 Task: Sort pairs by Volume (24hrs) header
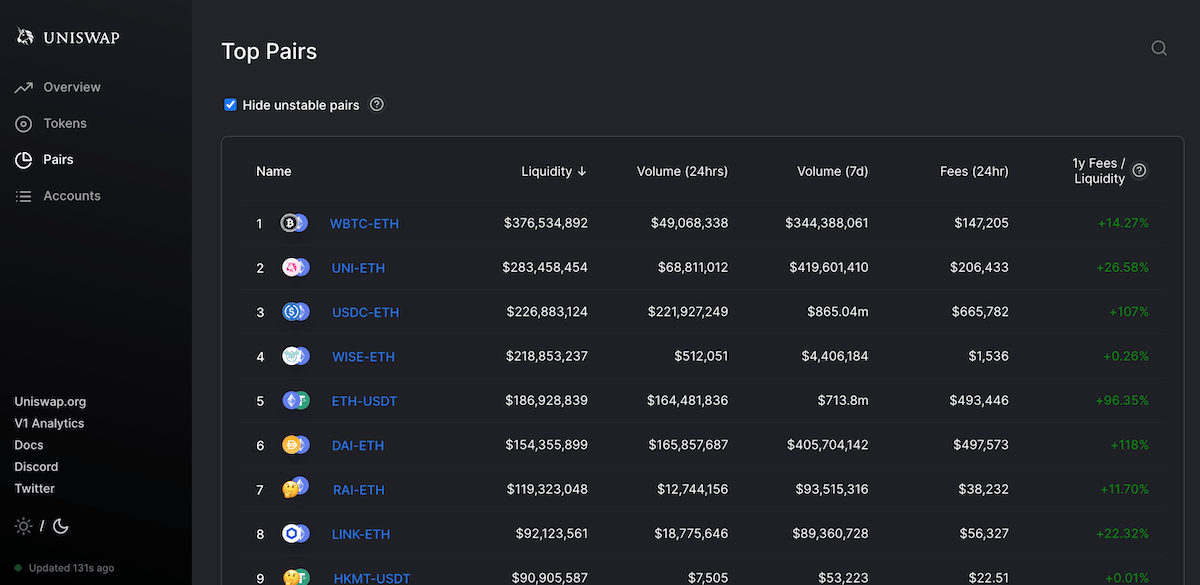click(682, 171)
